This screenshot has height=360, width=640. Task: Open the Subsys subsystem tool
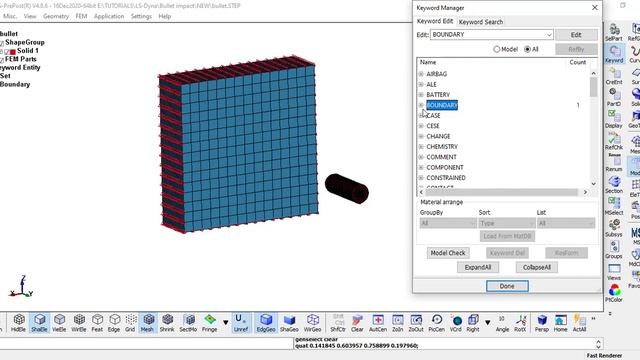[x=613, y=228]
